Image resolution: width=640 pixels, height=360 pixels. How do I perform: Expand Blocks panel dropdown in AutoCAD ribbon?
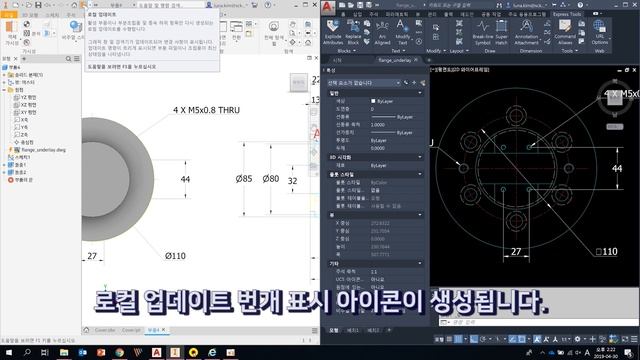[x=354, y=51]
